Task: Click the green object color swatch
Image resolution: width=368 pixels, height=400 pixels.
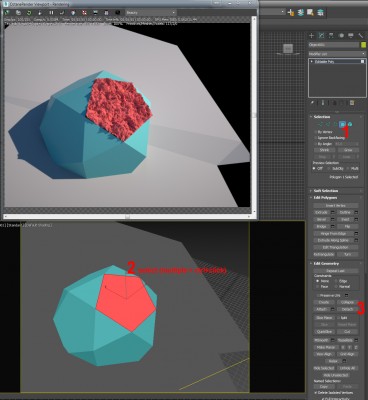Action: click(x=363, y=45)
